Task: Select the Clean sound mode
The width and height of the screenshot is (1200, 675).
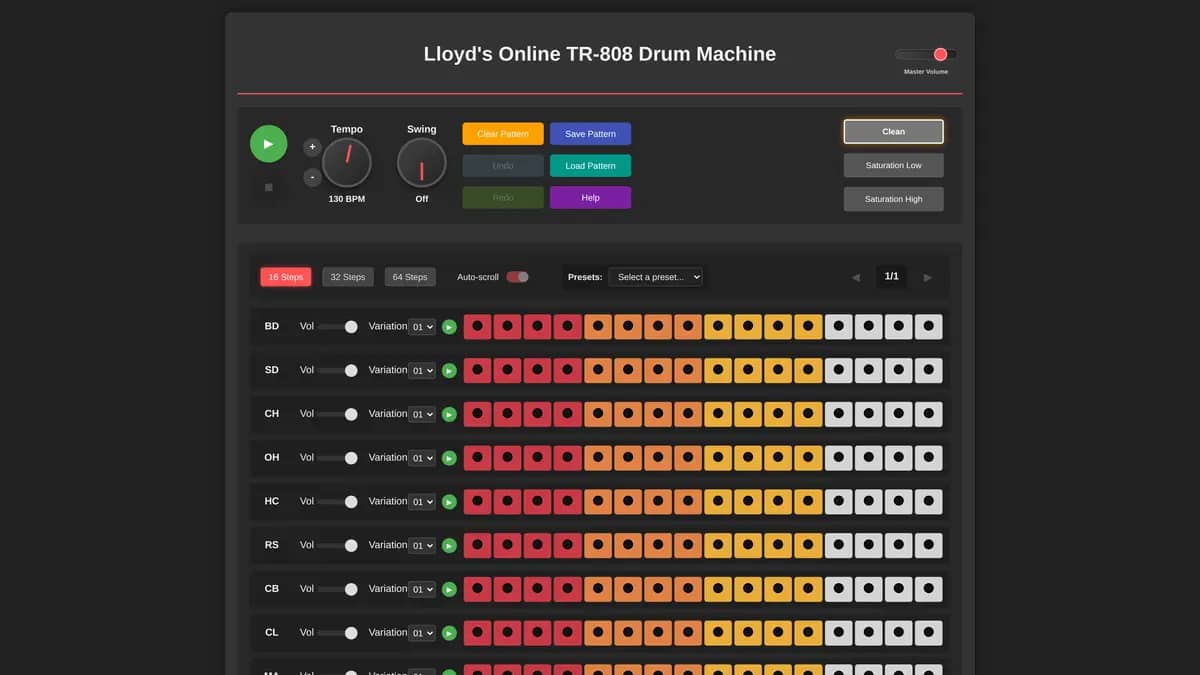Action: (x=893, y=132)
